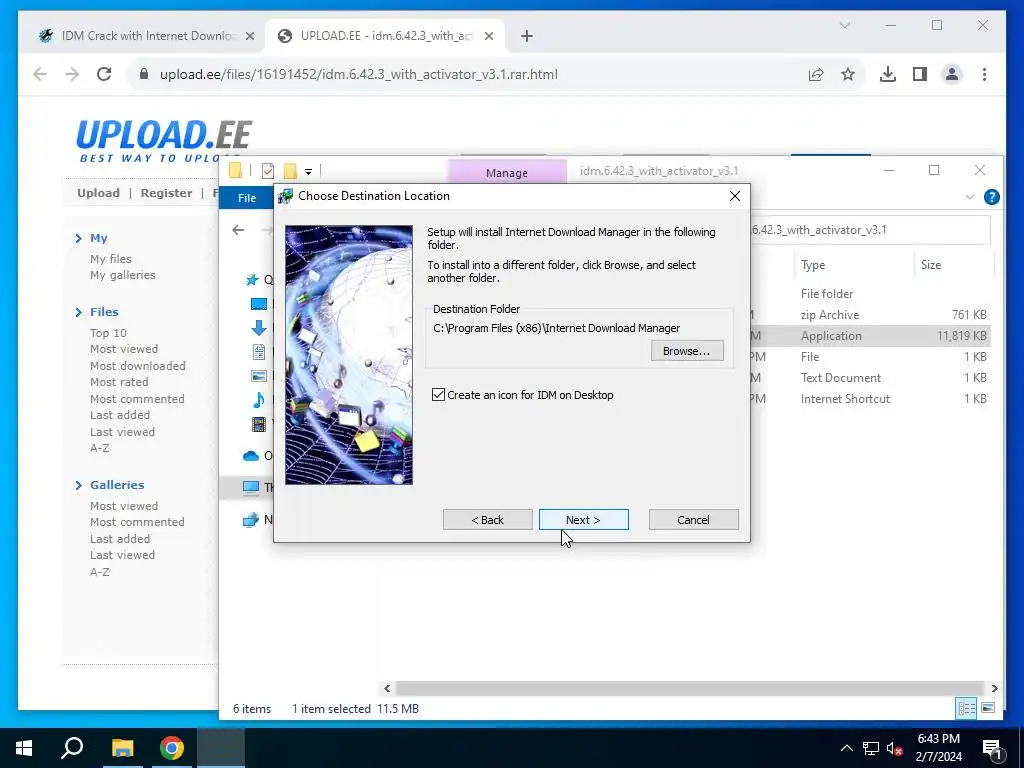The width and height of the screenshot is (1024, 768).
Task: Open the Manage ribbon tab in Explorer
Action: point(507,172)
